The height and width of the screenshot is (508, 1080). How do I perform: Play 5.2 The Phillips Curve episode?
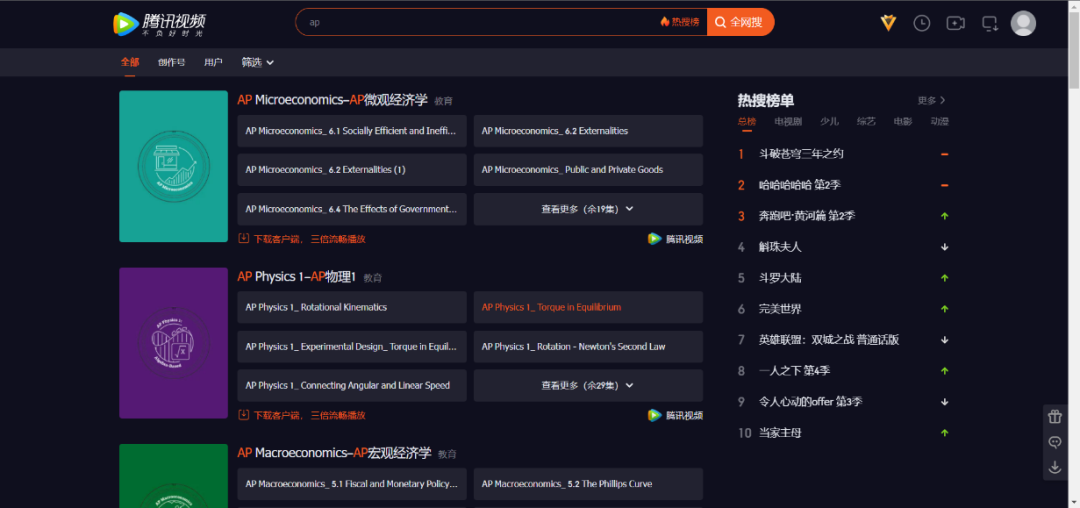[588, 484]
